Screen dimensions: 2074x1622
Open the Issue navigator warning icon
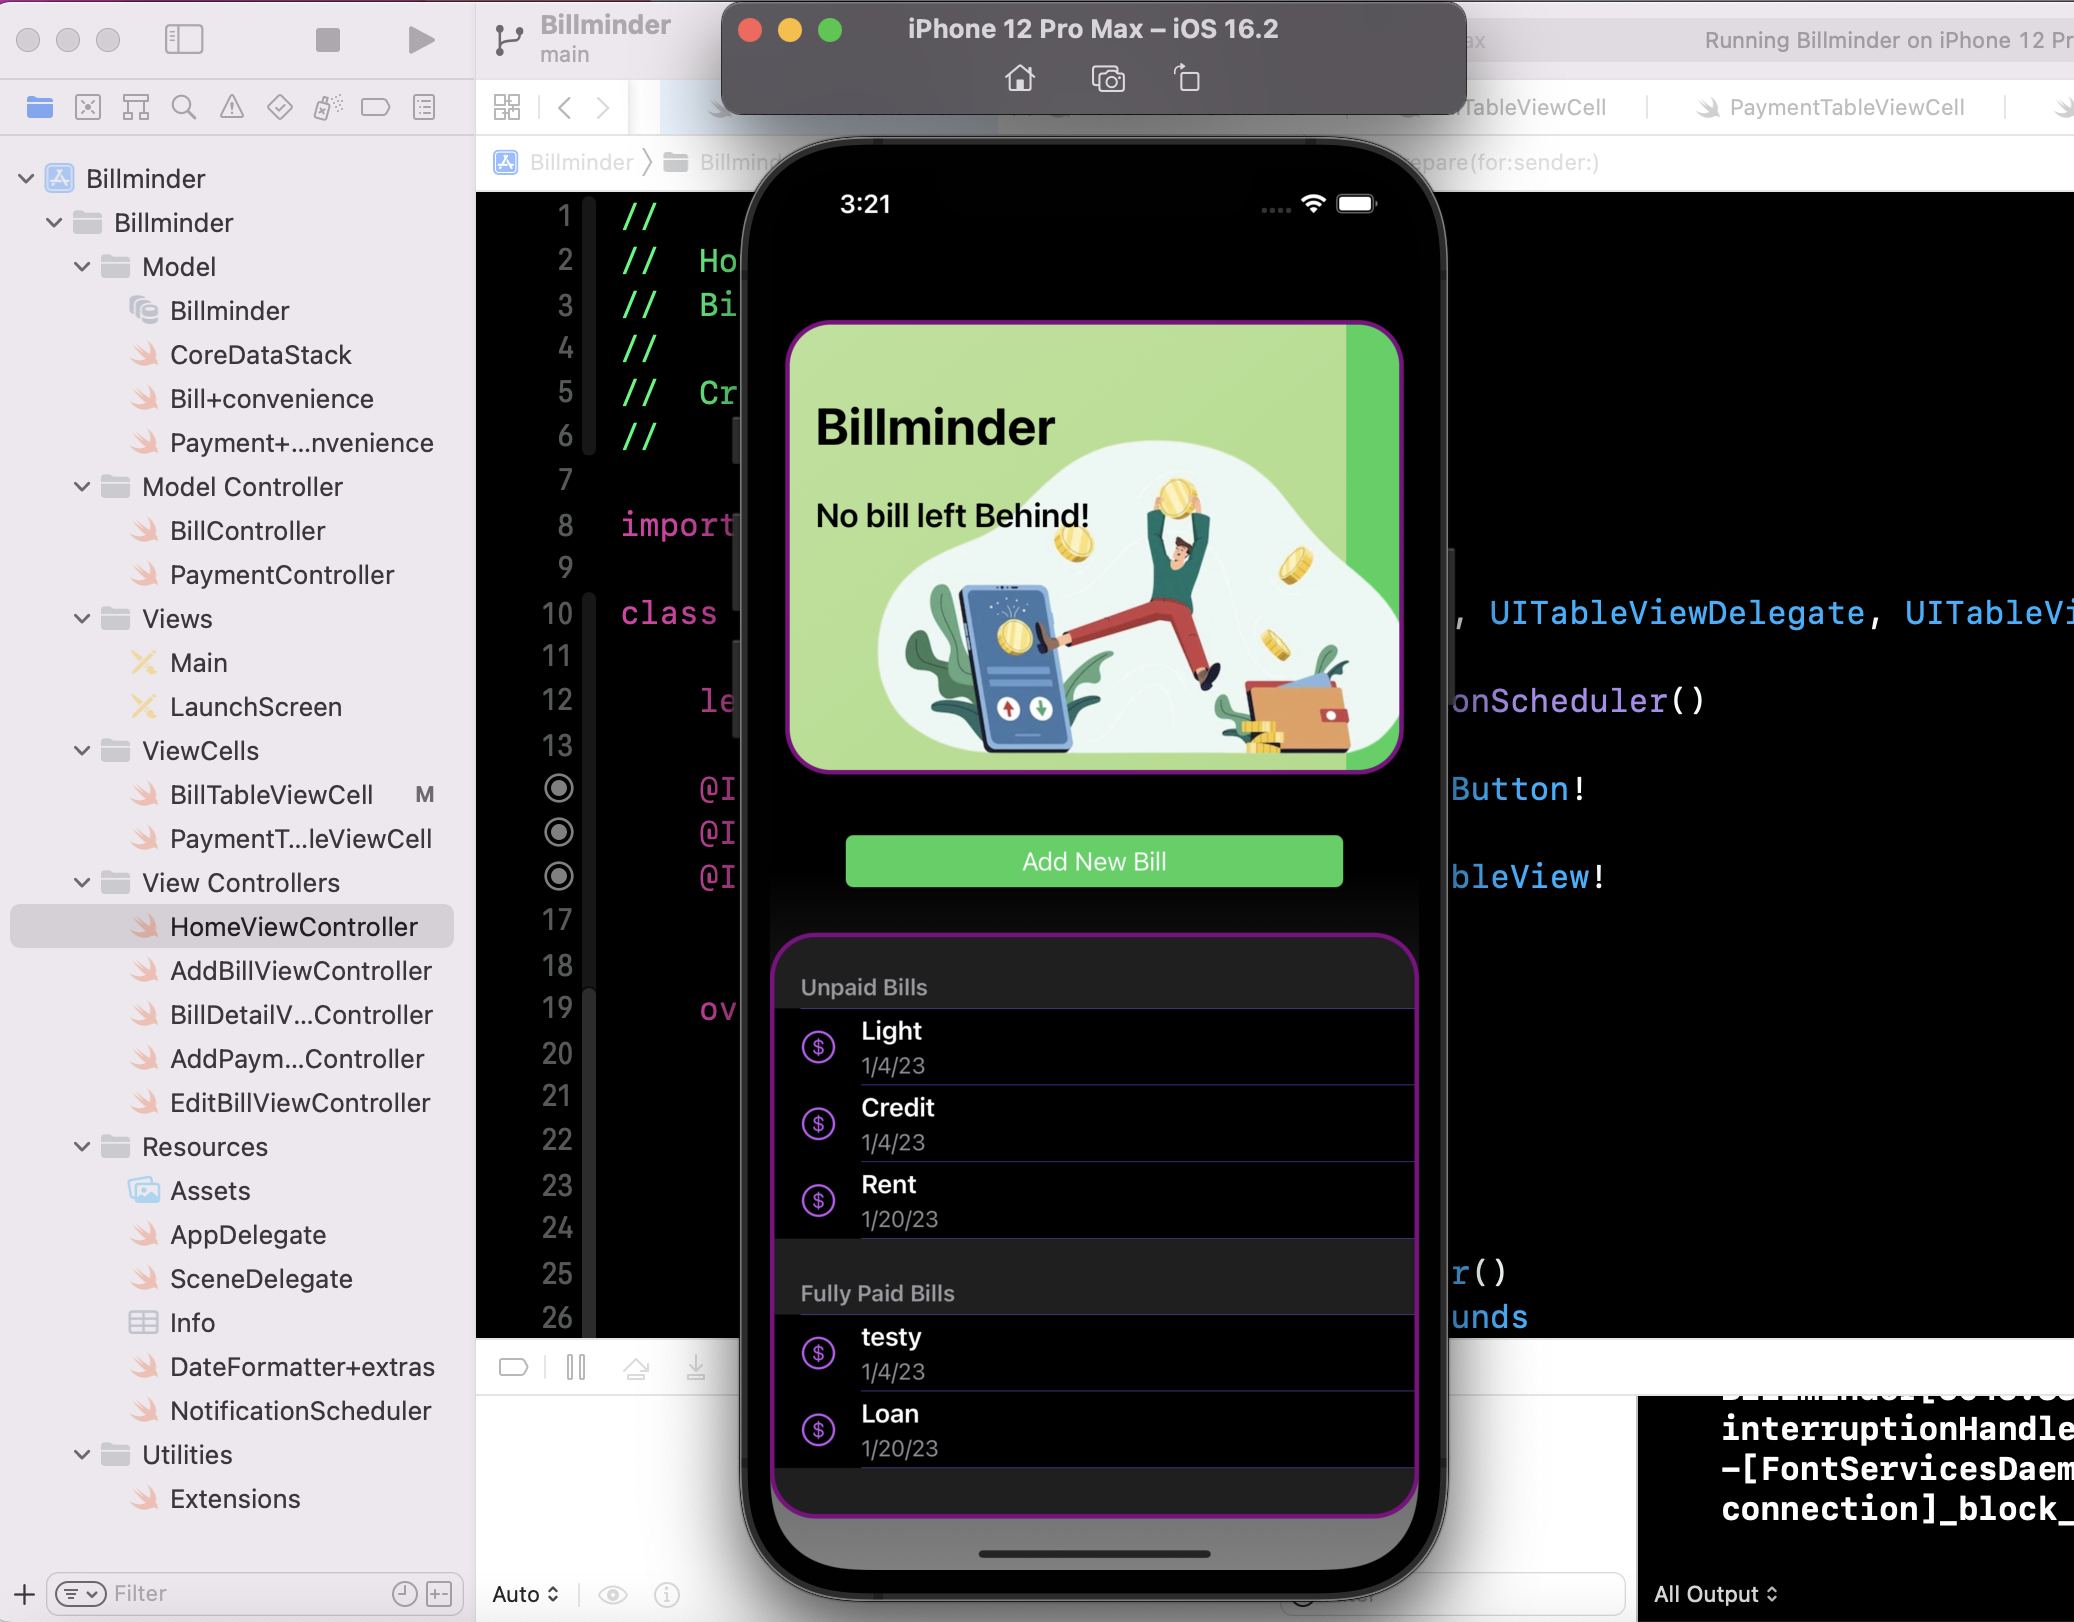[232, 107]
